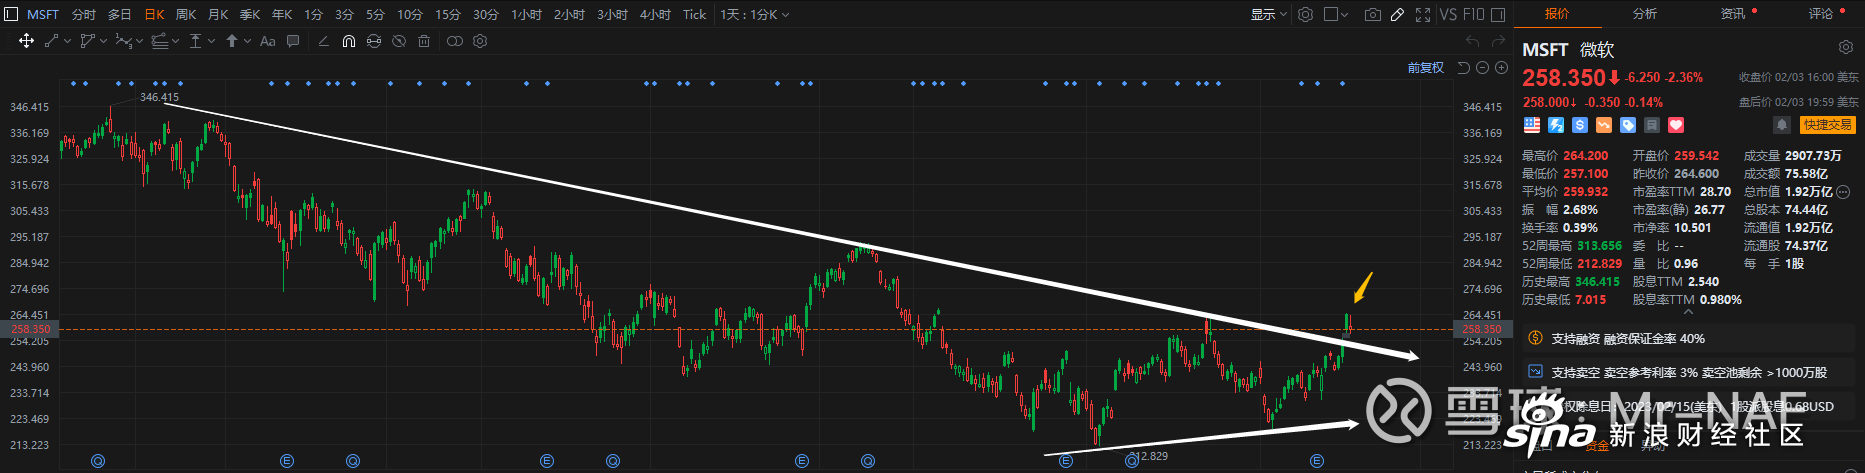Select the Tick timeframe
The height and width of the screenshot is (473, 1865).
(x=694, y=14)
